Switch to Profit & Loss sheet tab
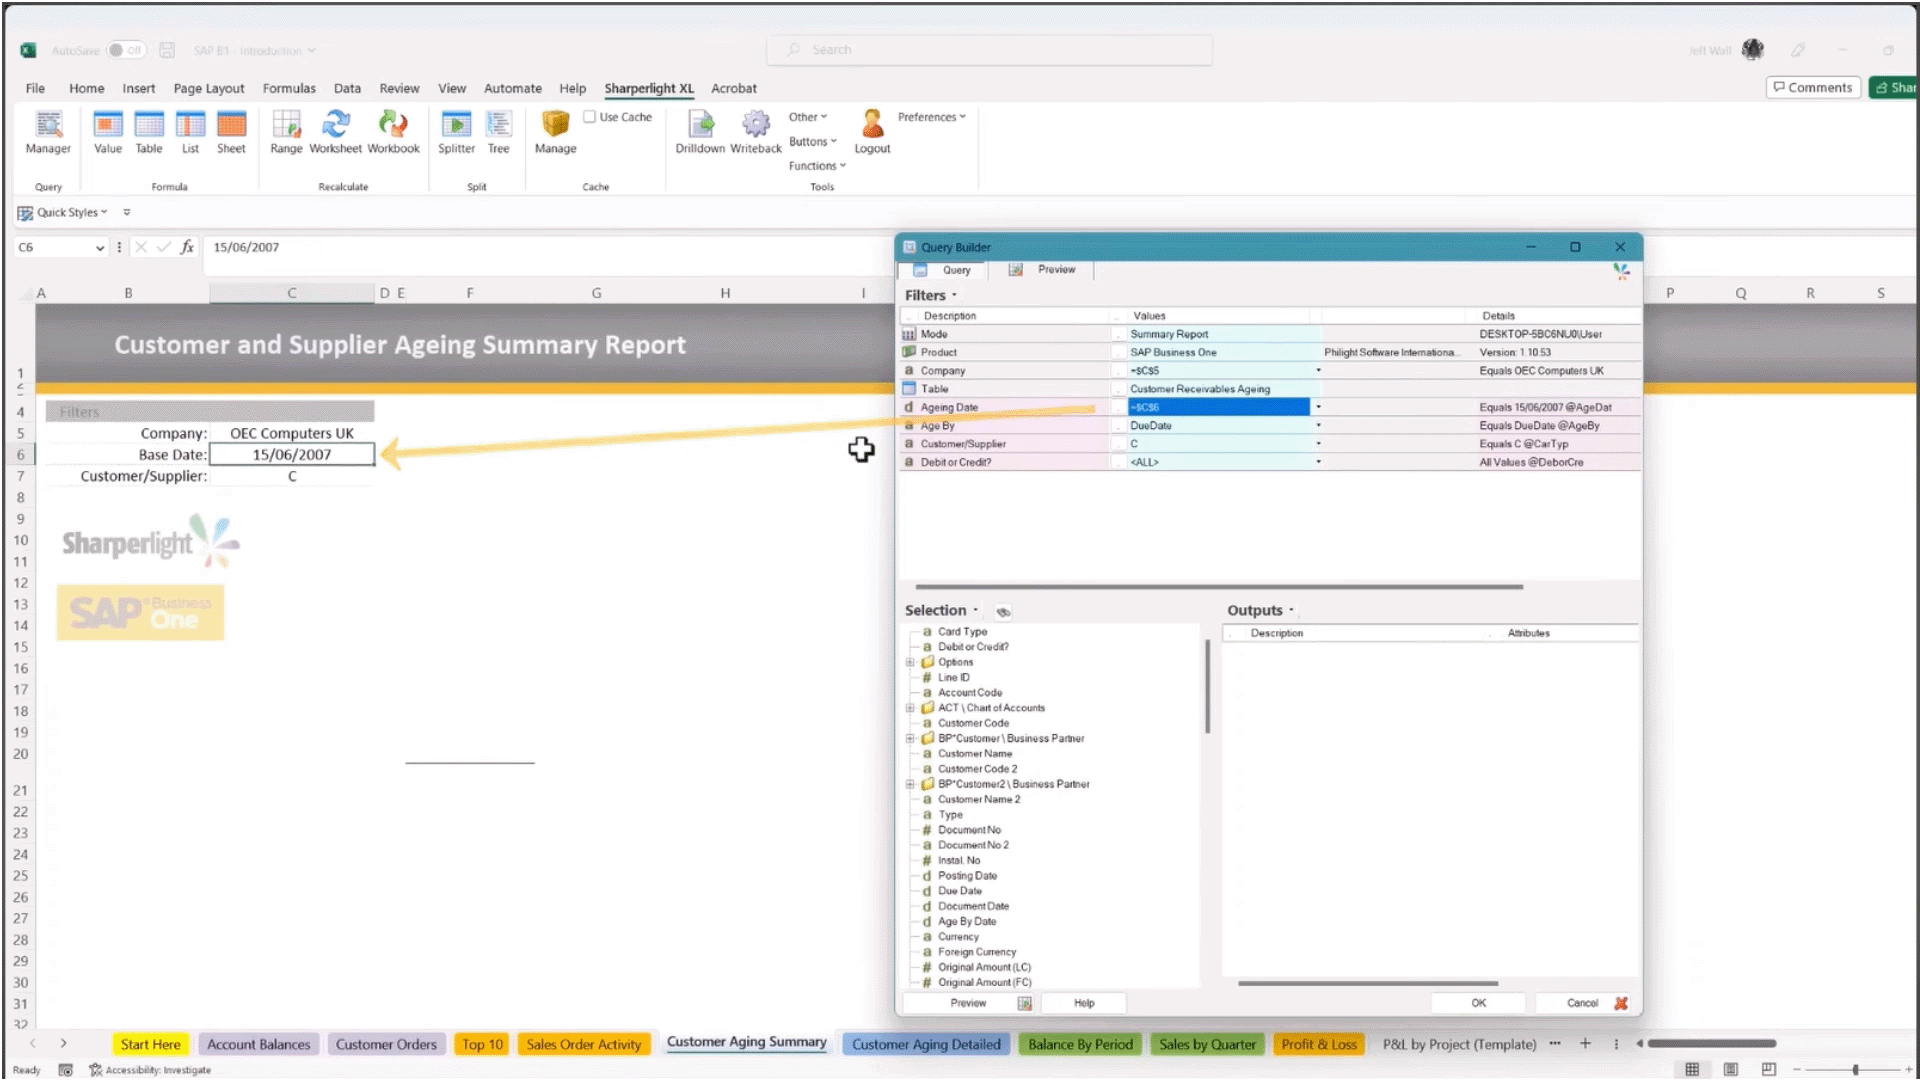1920x1080 pixels. 1319,1044
